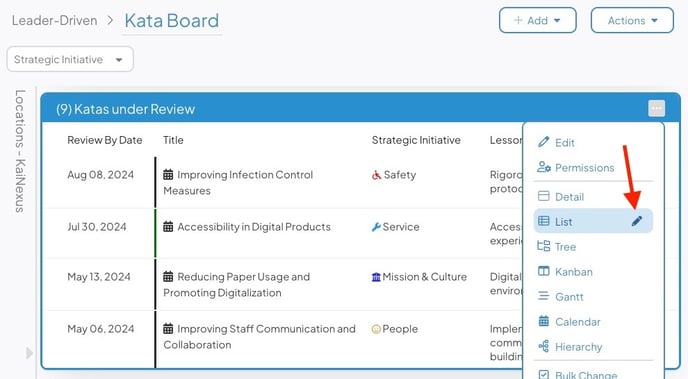
Task: Click calendar icon by Improving Infection Control
Action: click(x=168, y=175)
